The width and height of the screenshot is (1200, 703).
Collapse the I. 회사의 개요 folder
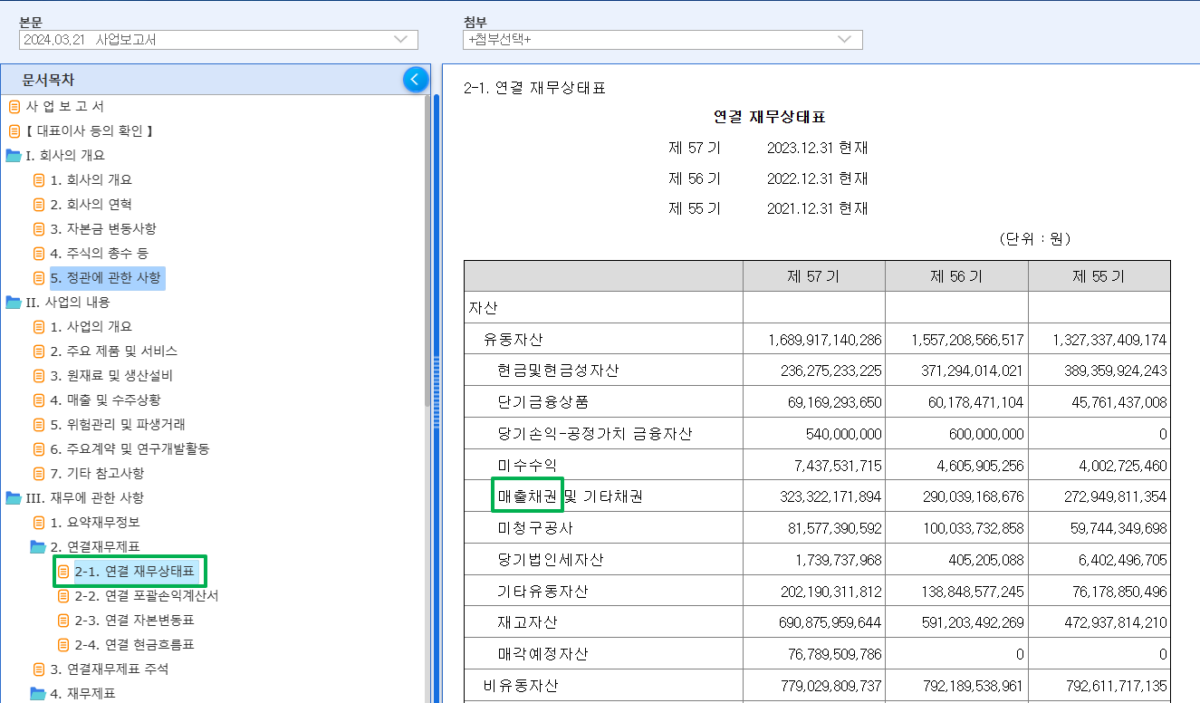pos(13,155)
